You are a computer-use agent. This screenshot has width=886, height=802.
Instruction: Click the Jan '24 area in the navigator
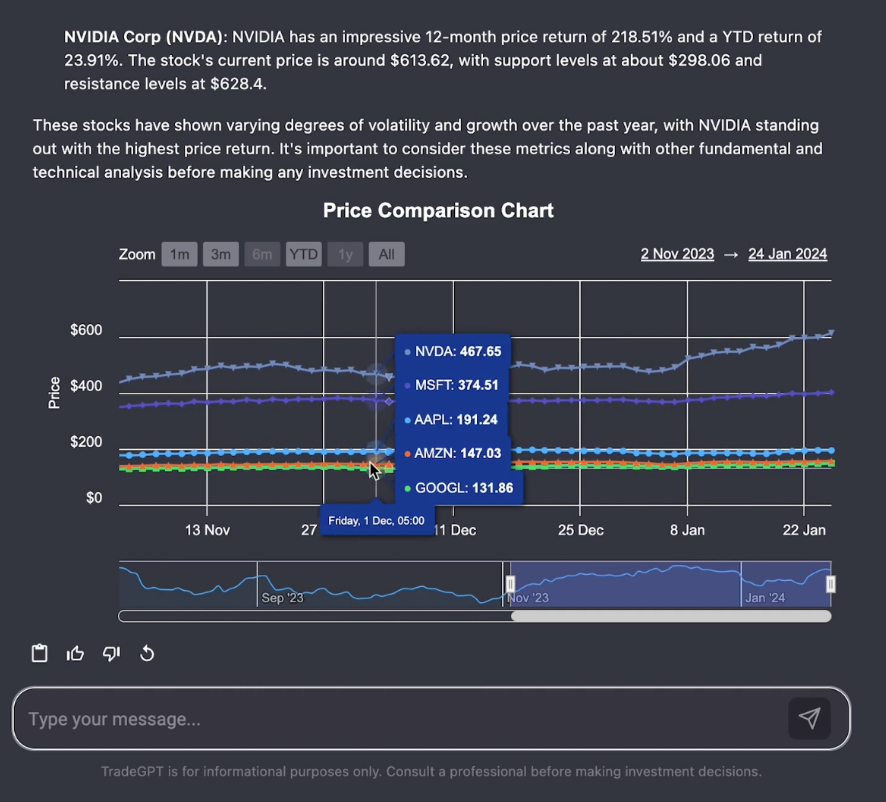coord(765,597)
